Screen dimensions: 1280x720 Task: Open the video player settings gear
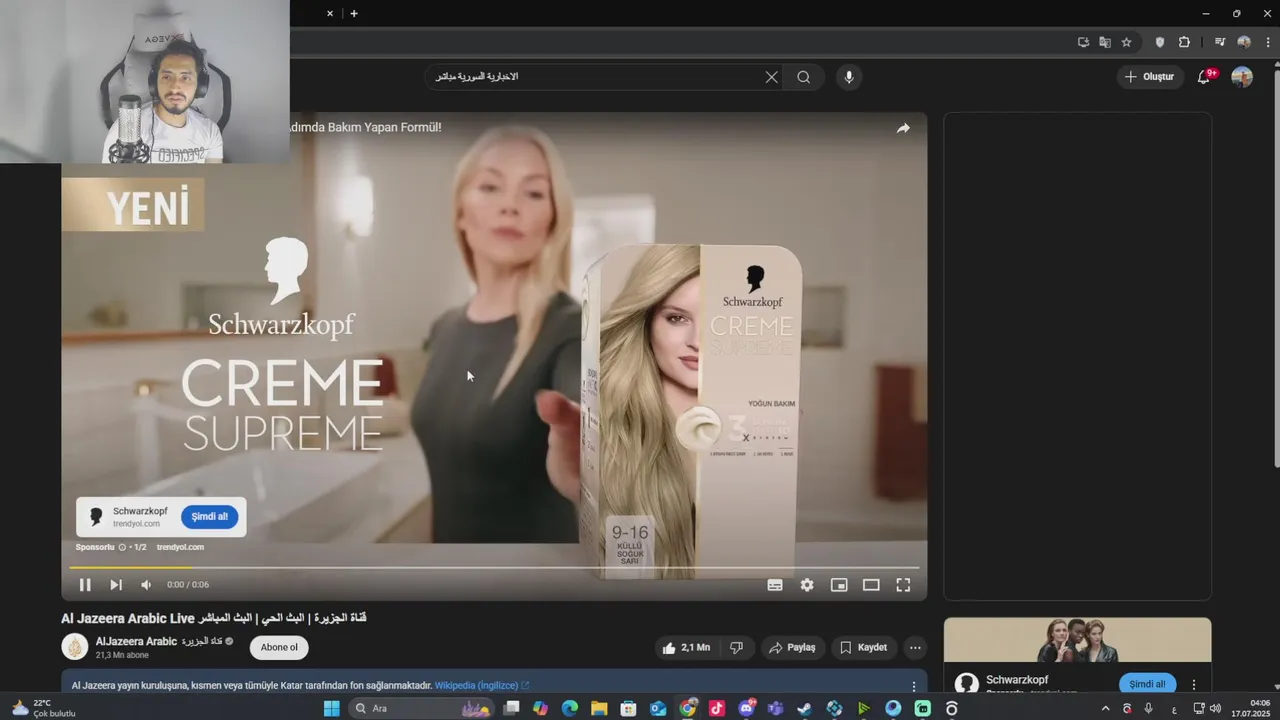coord(807,585)
